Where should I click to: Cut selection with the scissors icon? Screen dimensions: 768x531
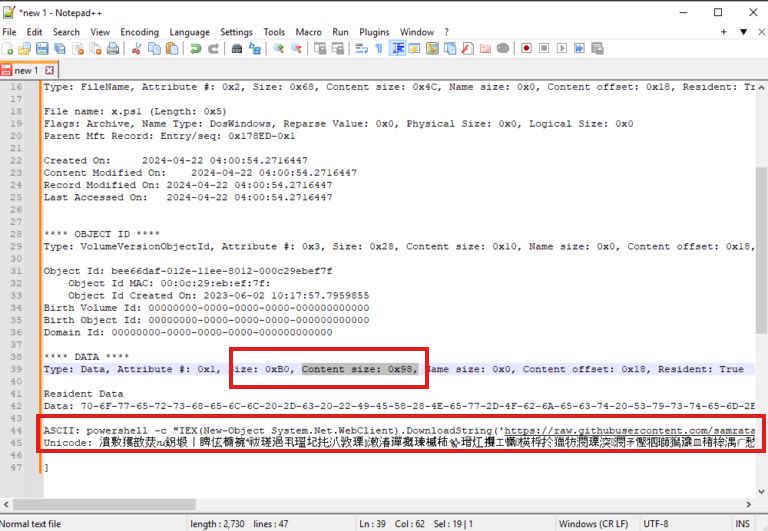pos(137,48)
